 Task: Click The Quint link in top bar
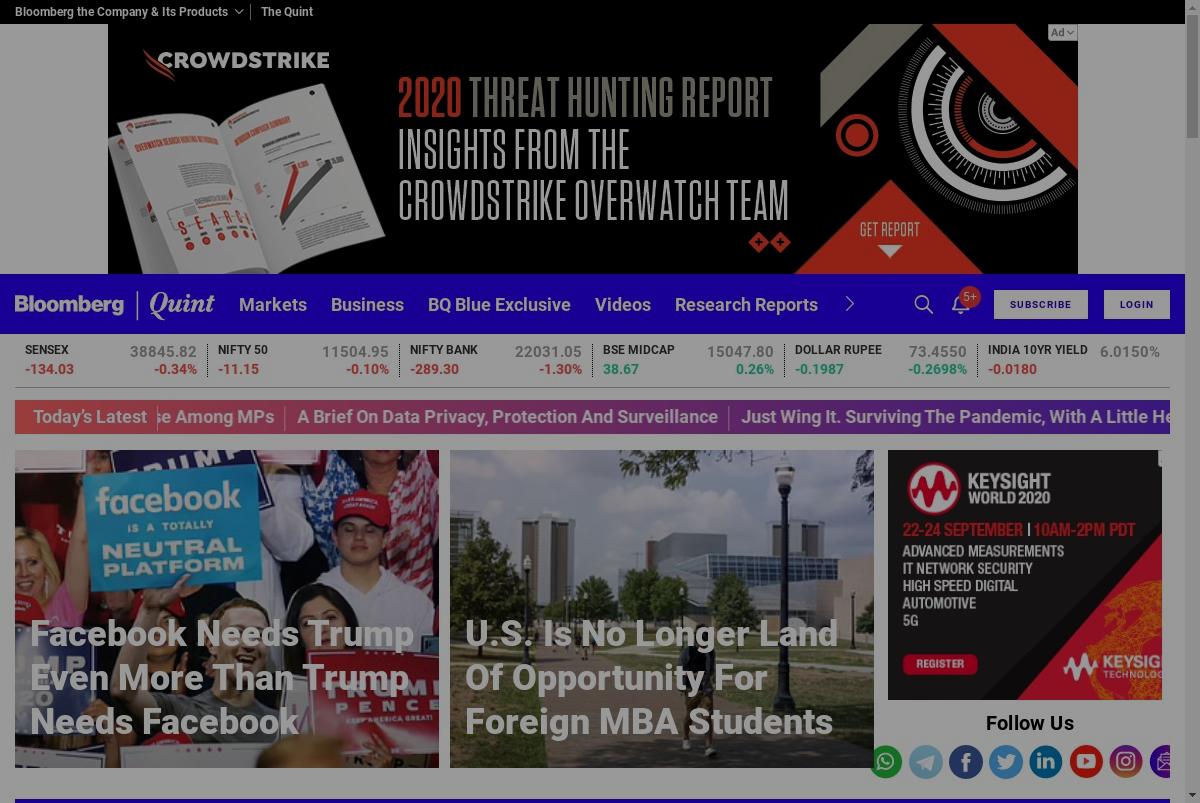(x=287, y=12)
